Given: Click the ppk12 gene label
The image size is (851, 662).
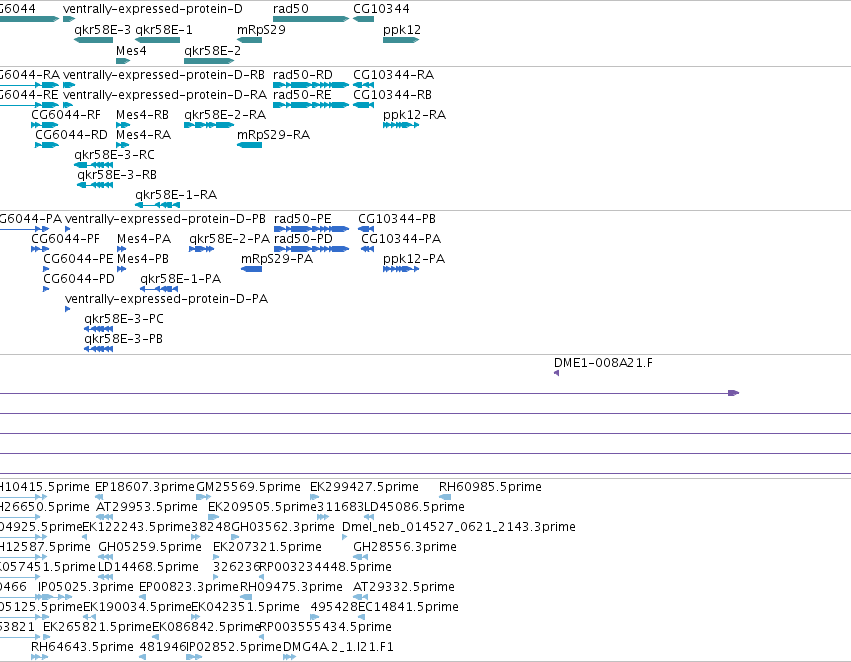Looking at the screenshot, I should tap(402, 30).
